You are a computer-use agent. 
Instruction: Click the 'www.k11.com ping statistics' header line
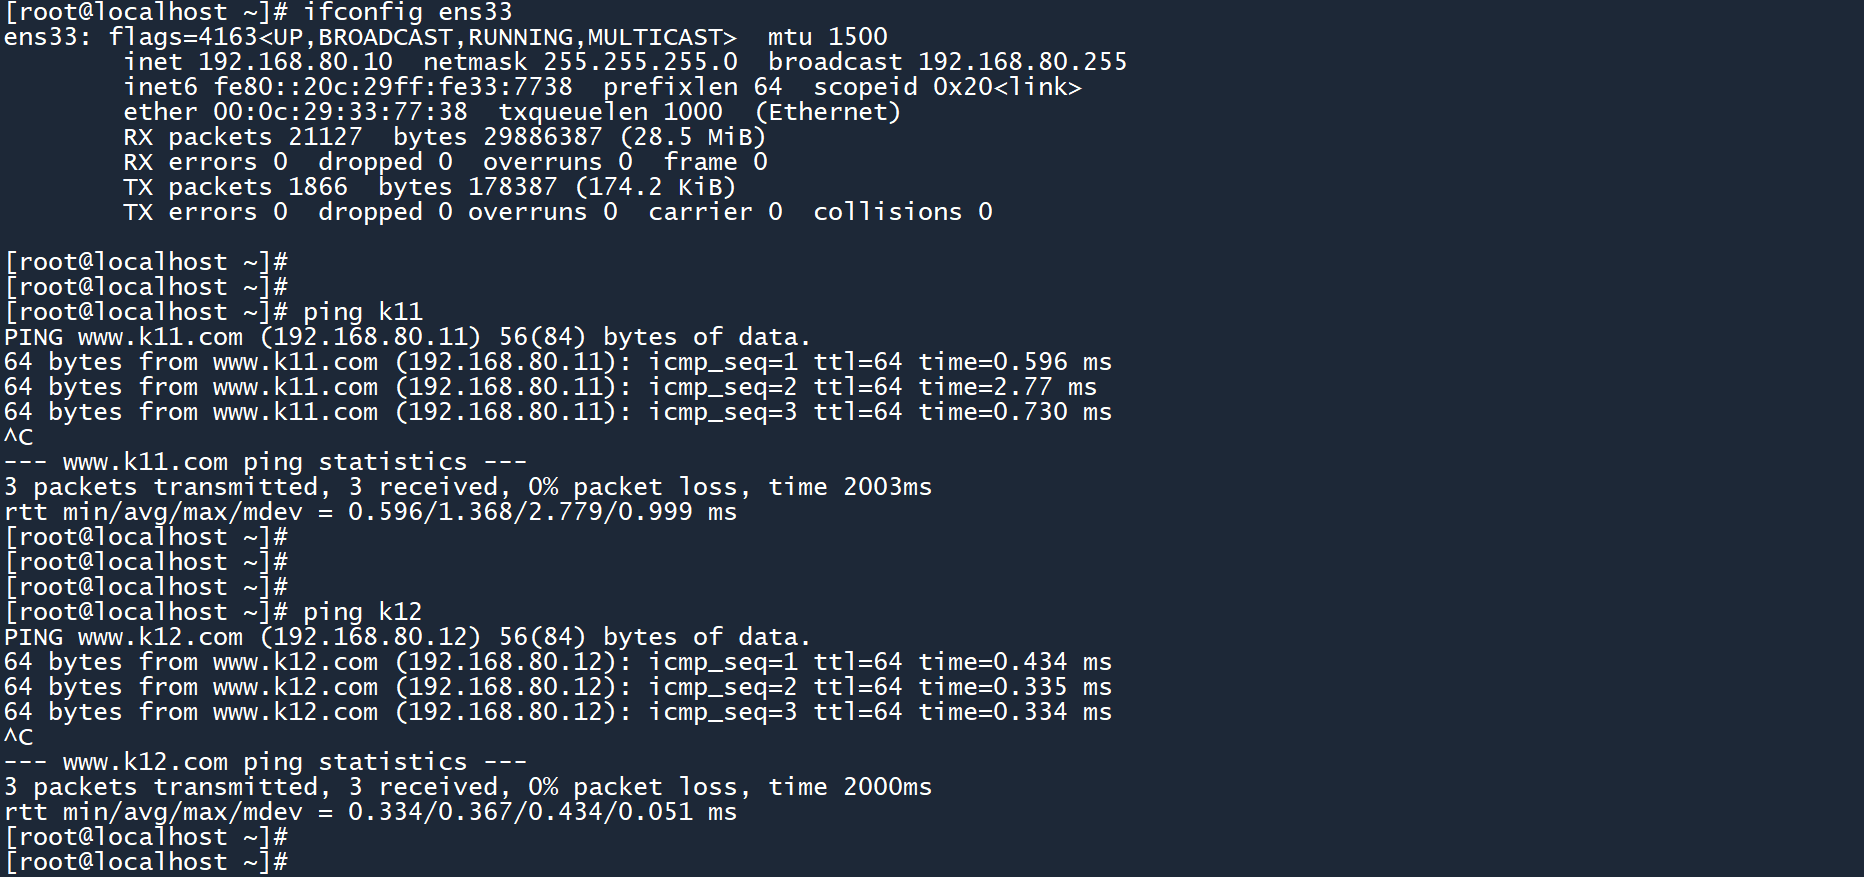(265, 462)
